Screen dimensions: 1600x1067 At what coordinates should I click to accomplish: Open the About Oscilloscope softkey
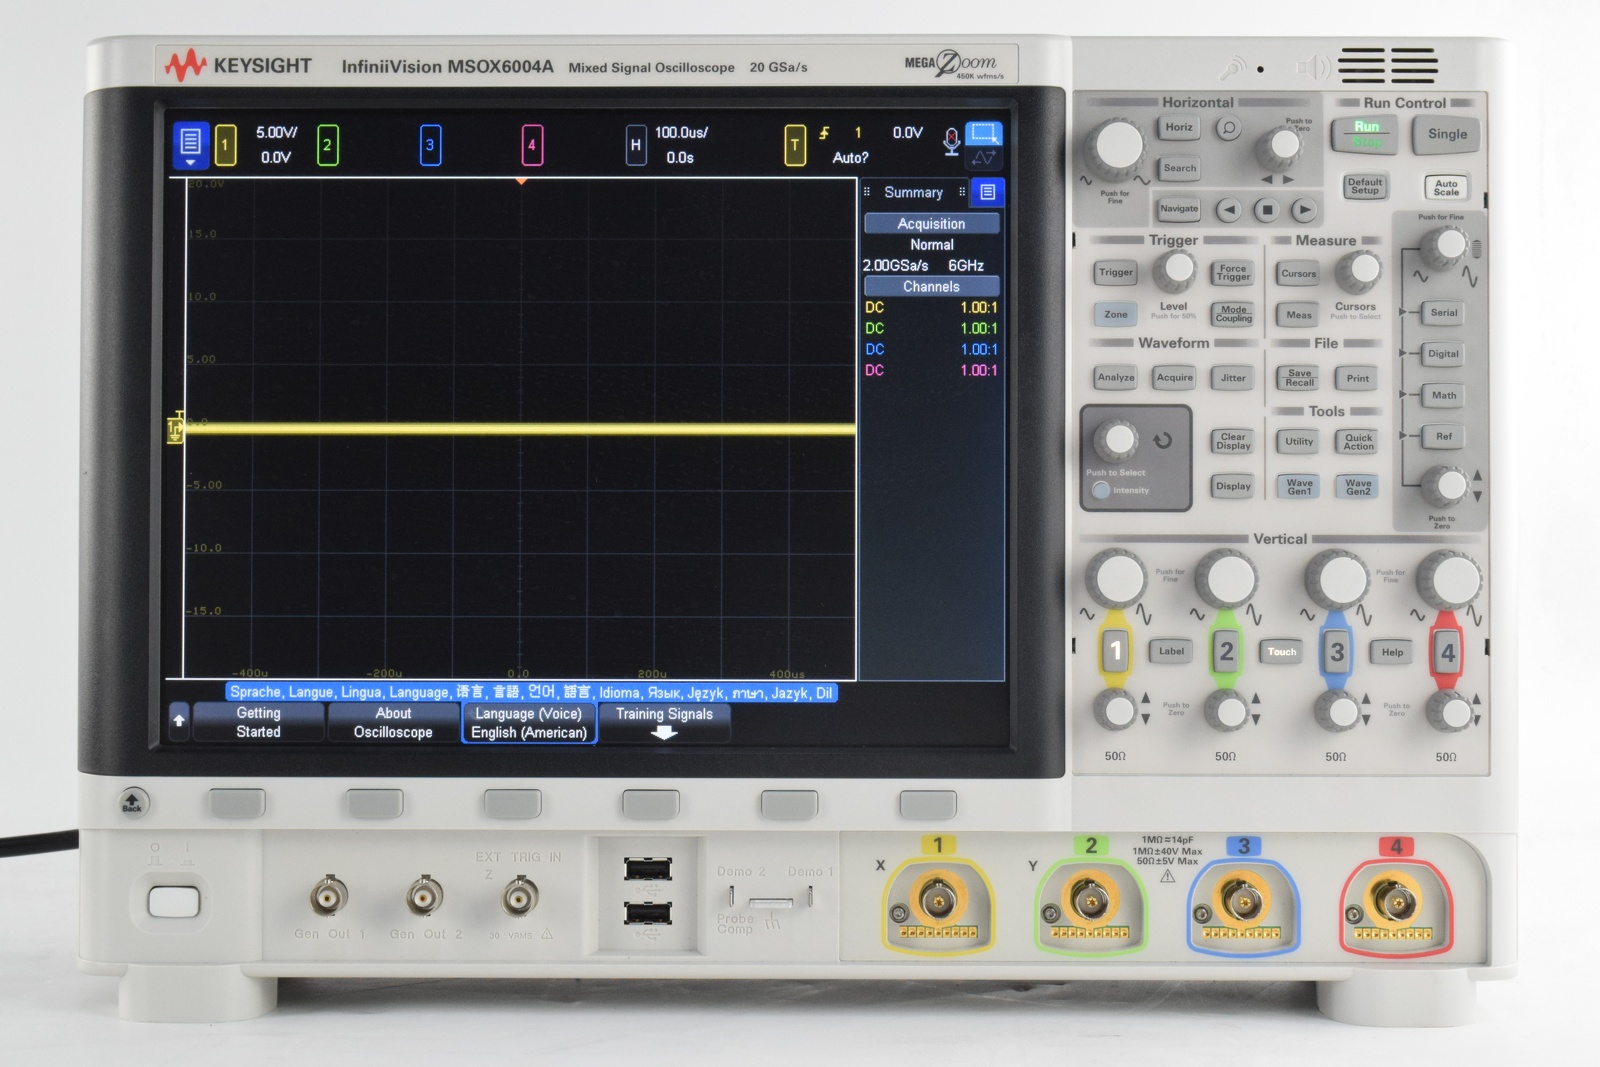(393, 723)
